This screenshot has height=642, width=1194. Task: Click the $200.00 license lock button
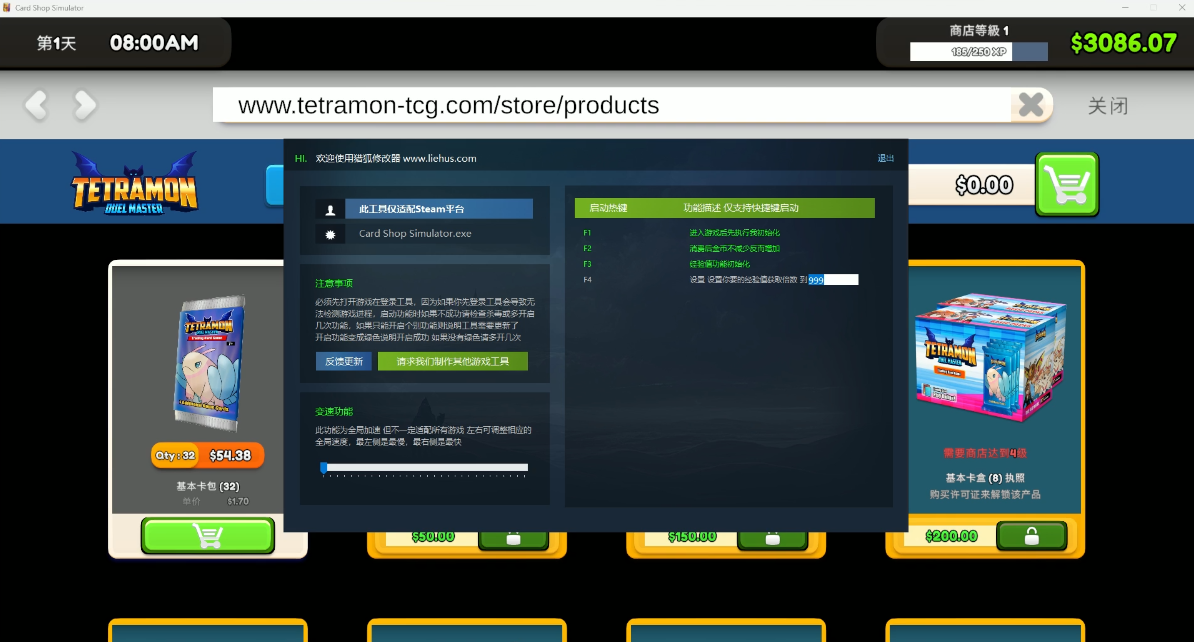click(1031, 536)
